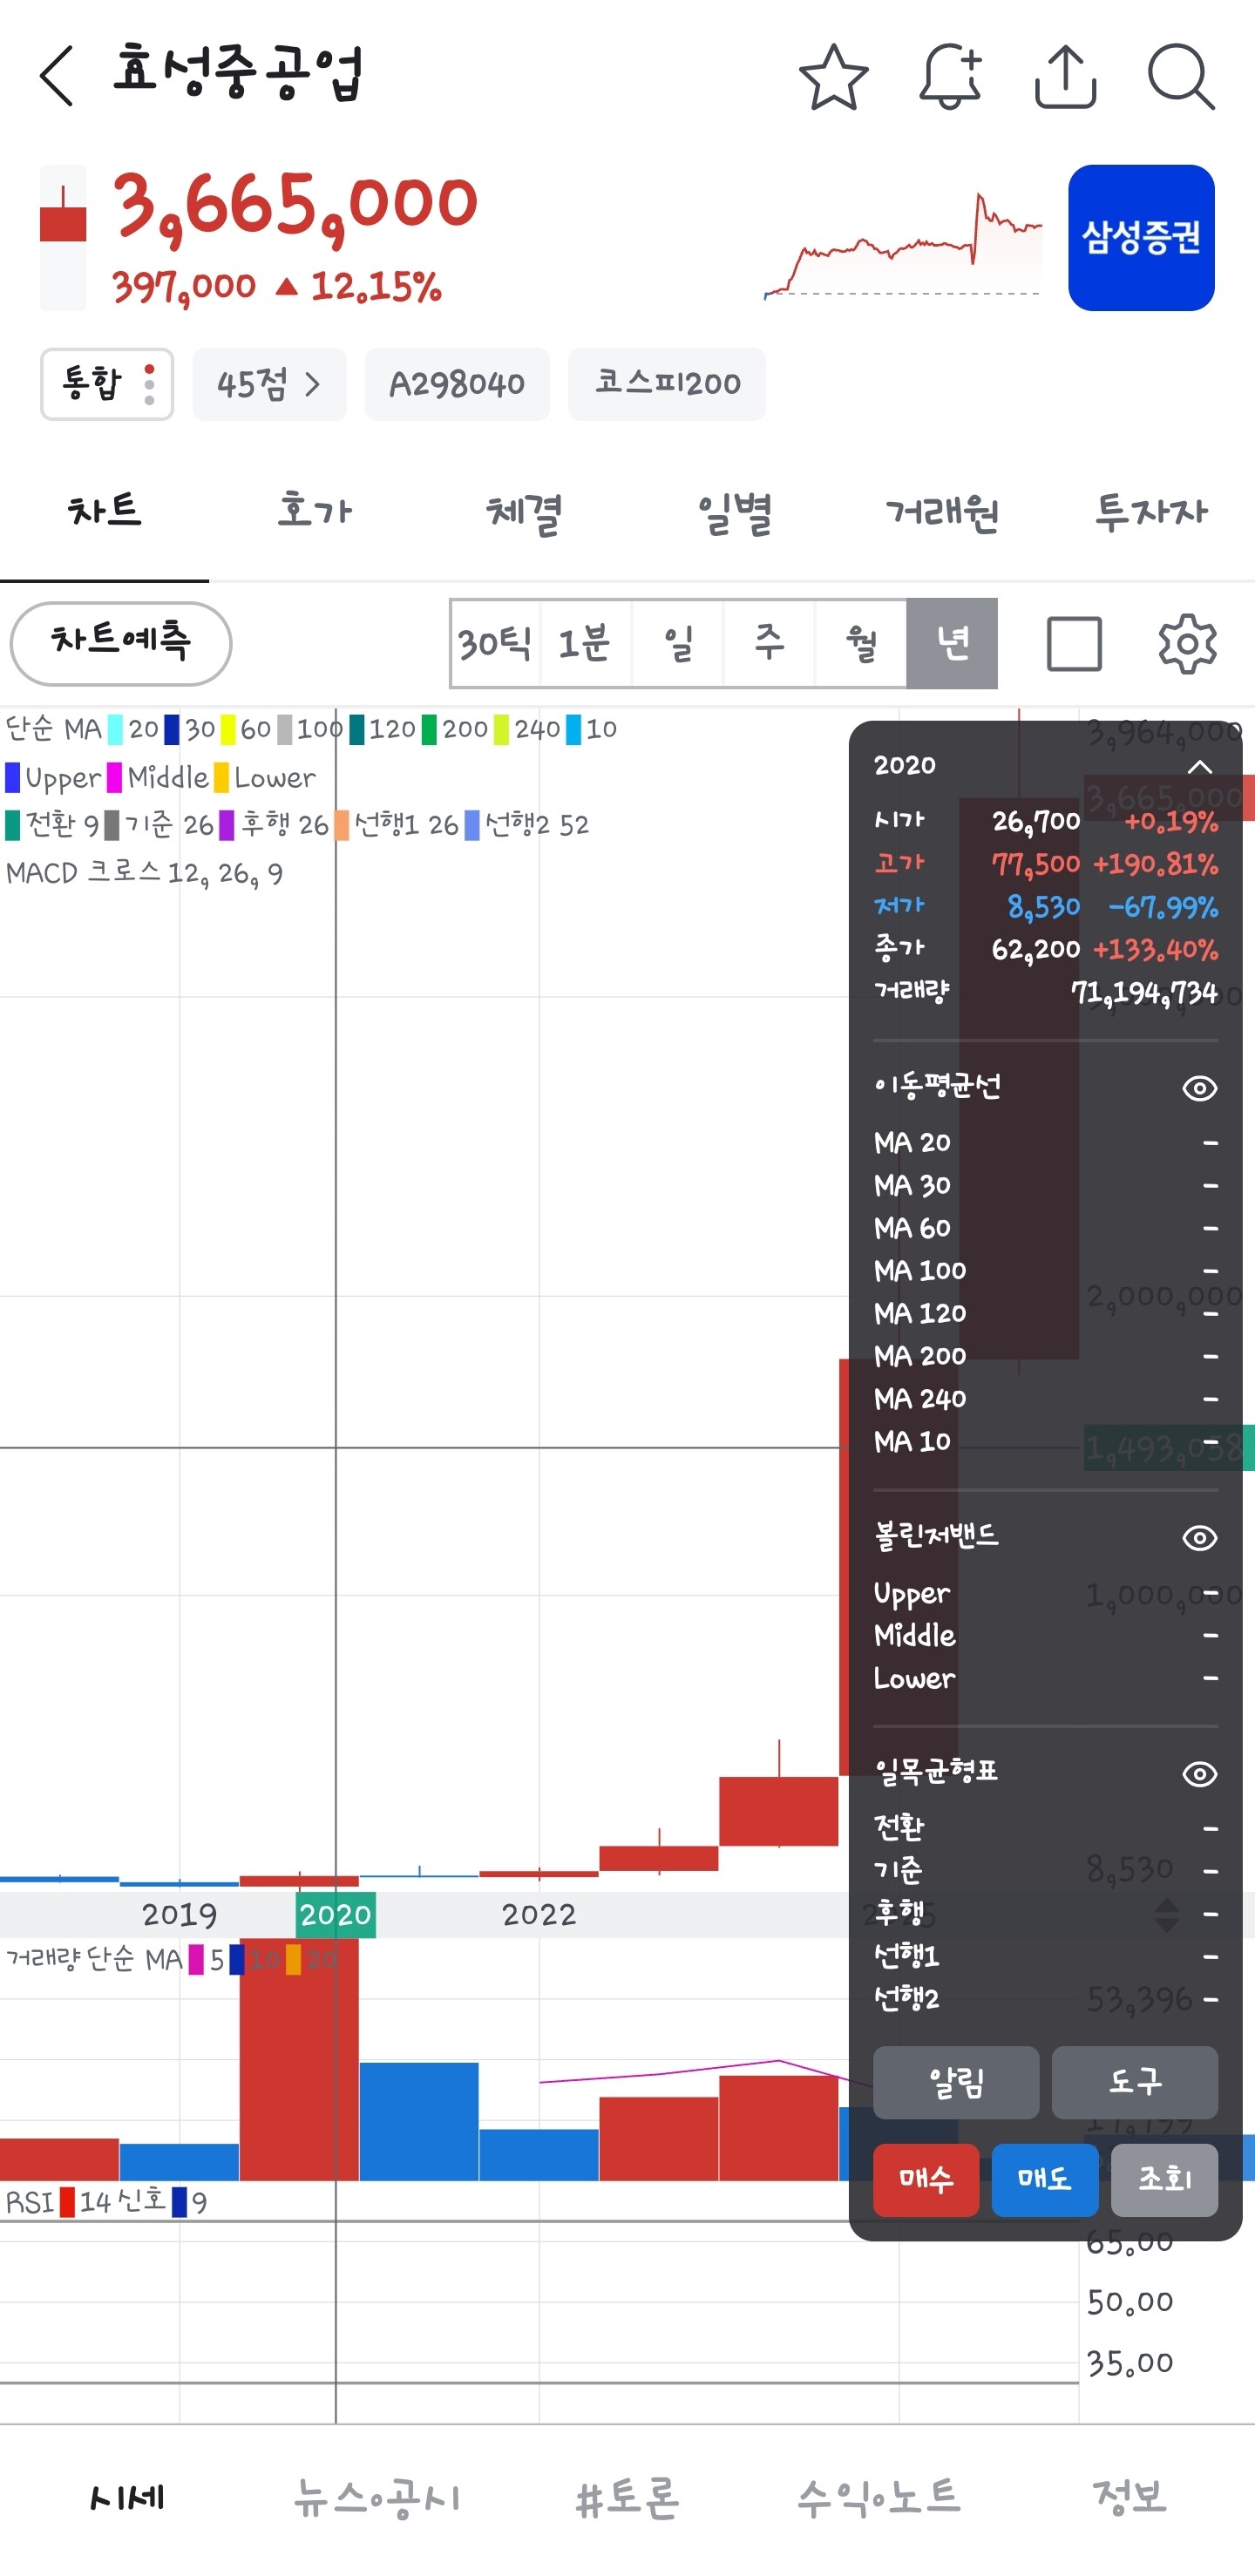The height and width of the screenshot is (2576, 1255).
Task: Toggle Ichimoku chart visibility eye
Action: (1199, 1774)
